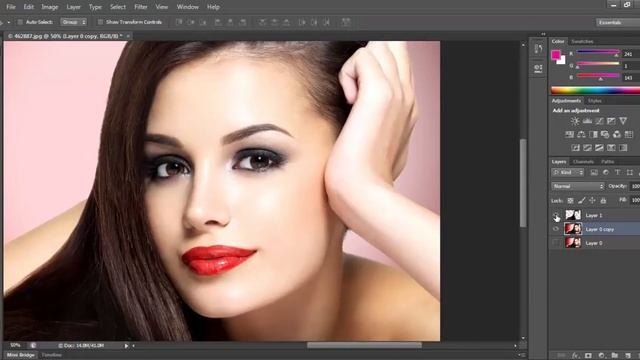Viewport: 640px width, 360px height.
Task: Add a Selective Color adjustment
Action: click(611, 147)
